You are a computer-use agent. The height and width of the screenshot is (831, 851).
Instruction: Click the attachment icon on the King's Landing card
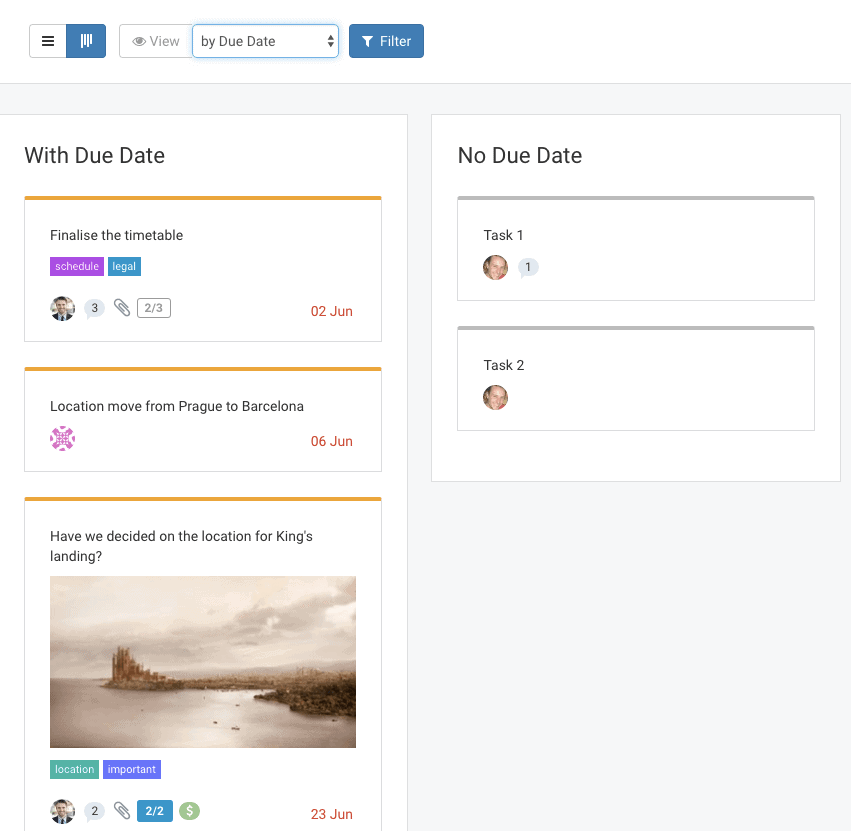(x=122, y=811)
